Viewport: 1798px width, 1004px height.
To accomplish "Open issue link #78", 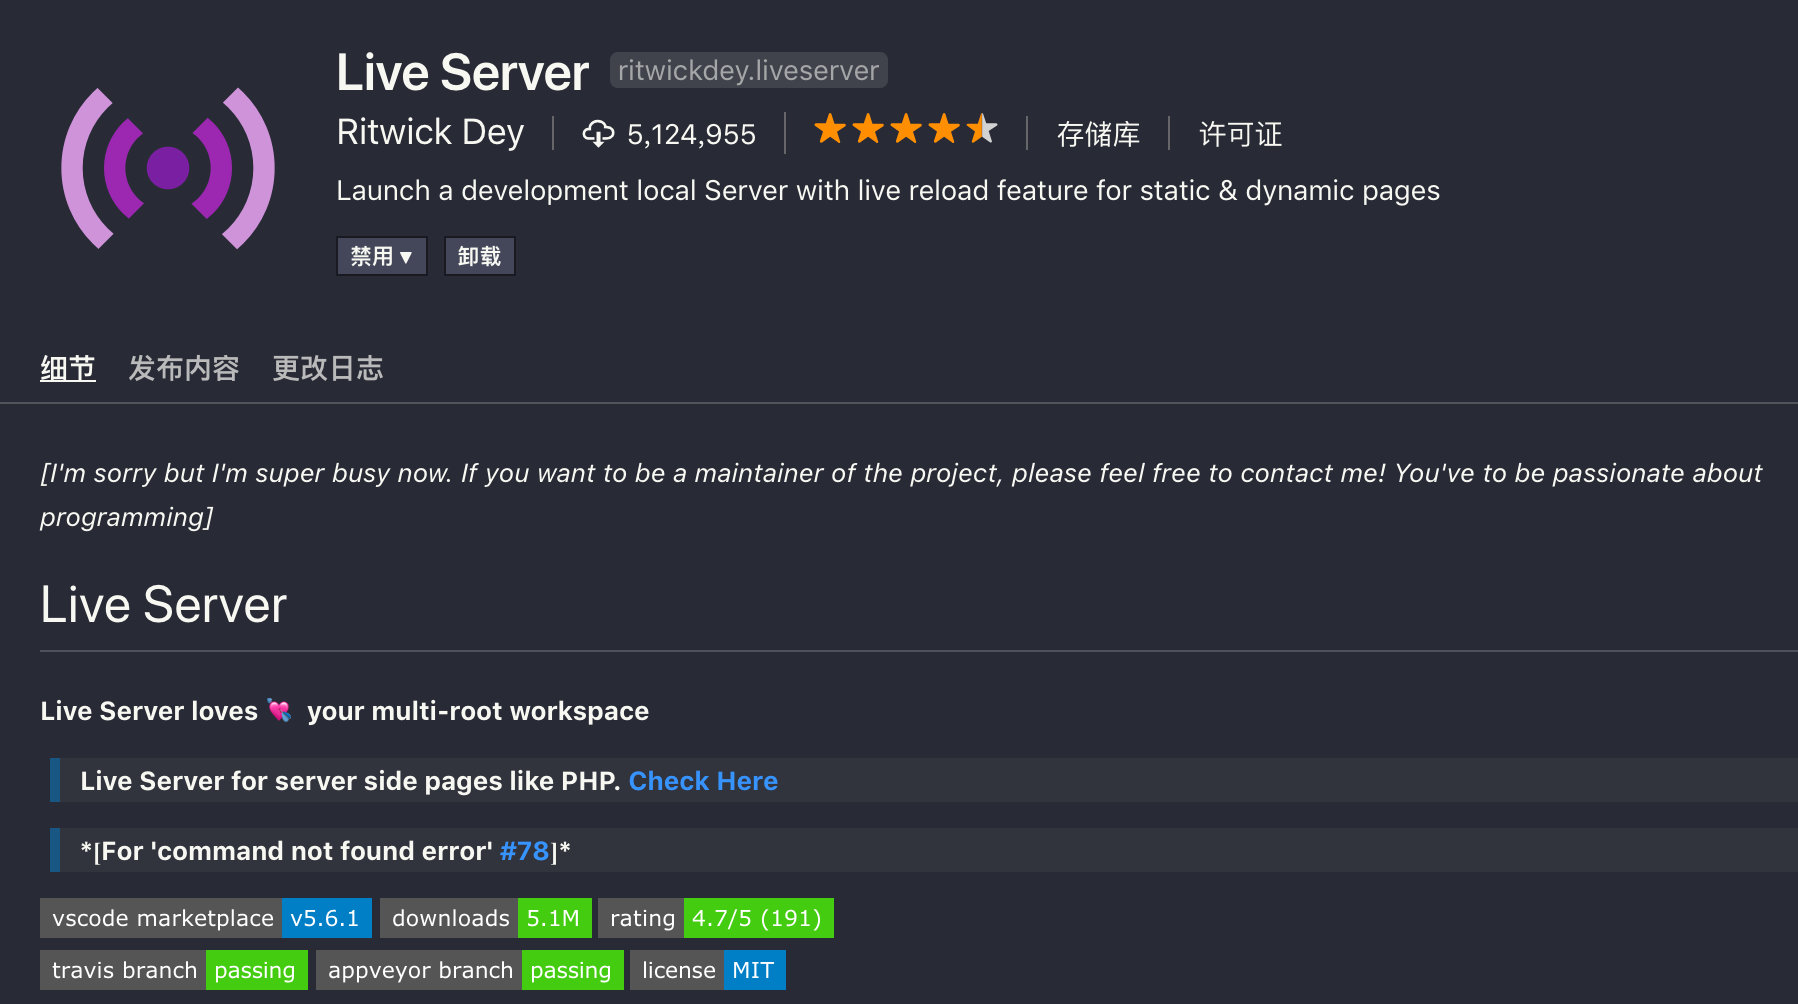I will pos(524,851).
